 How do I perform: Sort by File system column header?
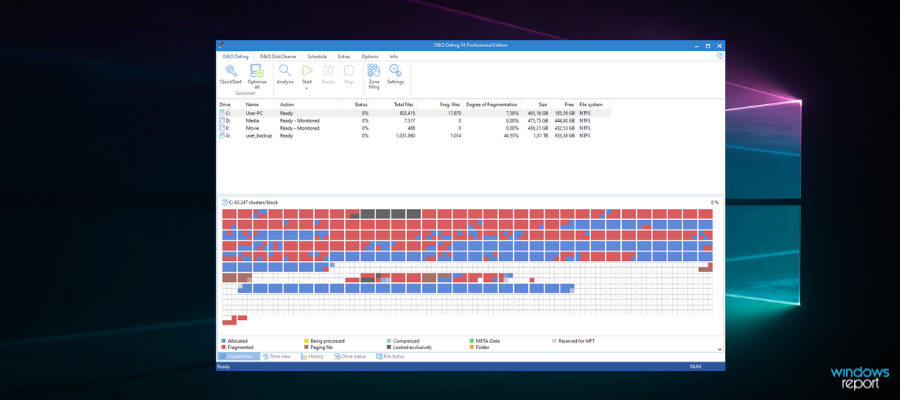click(x=594, y=104)
